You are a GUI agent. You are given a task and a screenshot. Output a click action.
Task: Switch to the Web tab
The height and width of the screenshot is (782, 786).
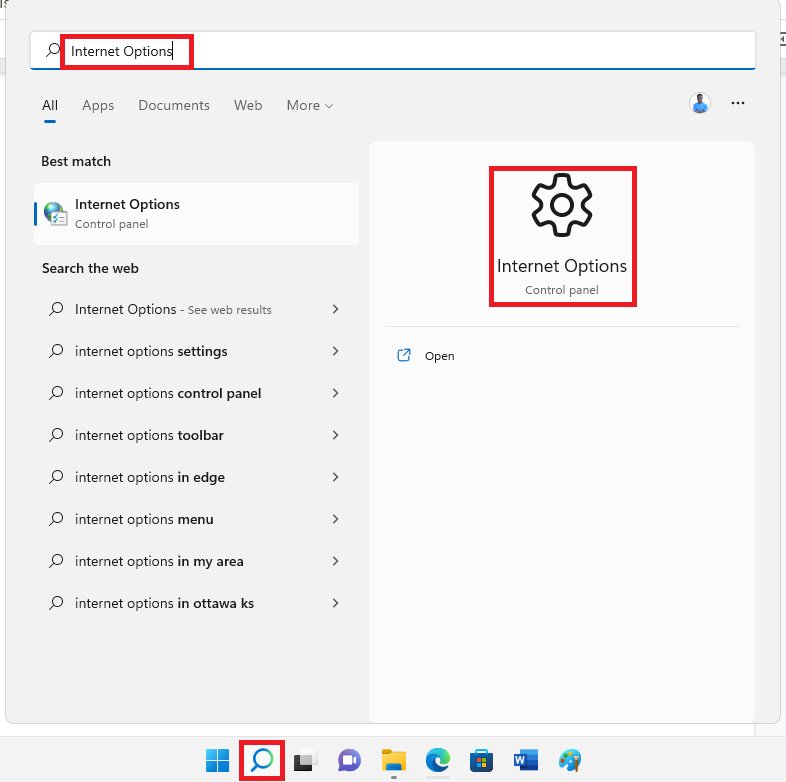[x=248, y=105]
